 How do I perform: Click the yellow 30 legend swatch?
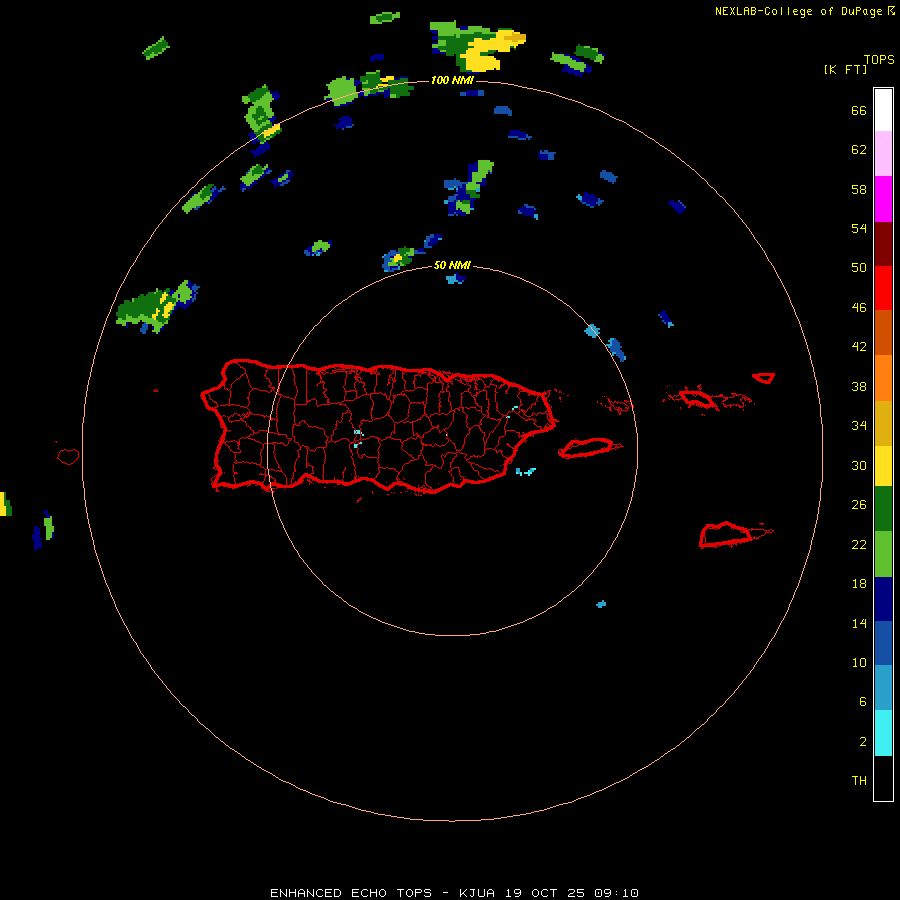pyautogui.click(x=883, y=466)
